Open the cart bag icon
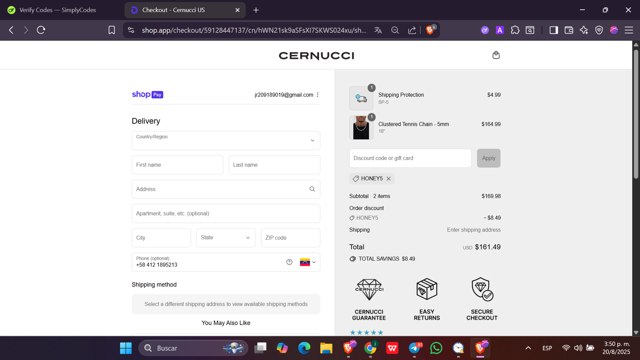Viewport: 640px width, 360px height. (496, 55)
